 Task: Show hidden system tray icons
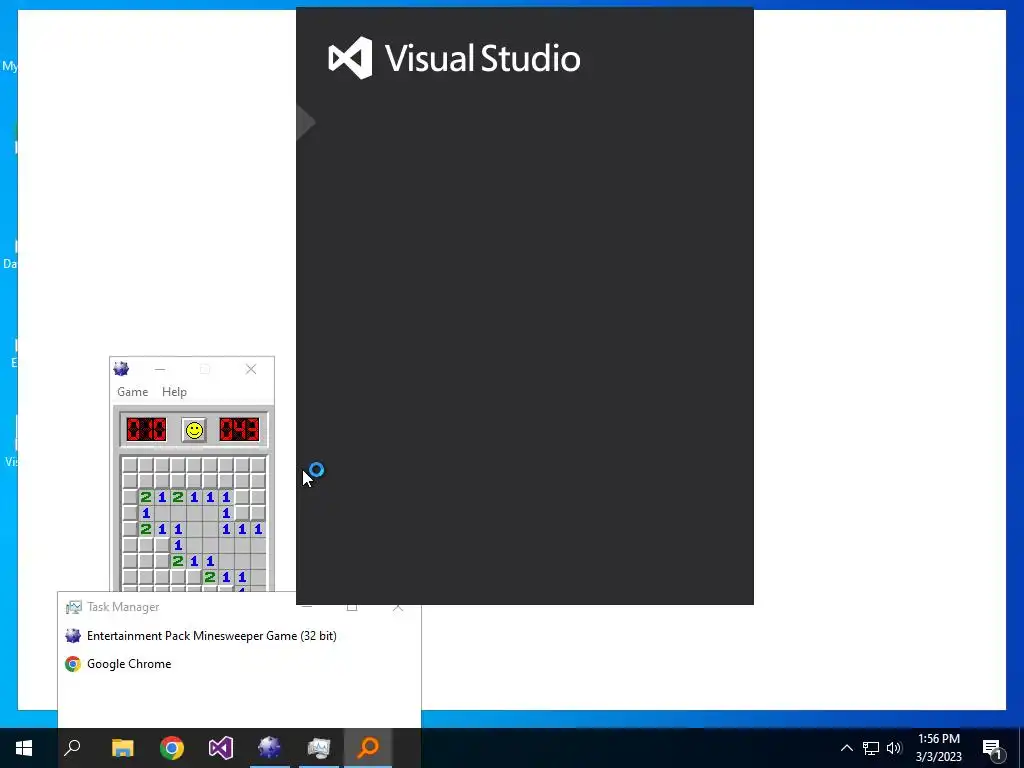tap(846, 748)
